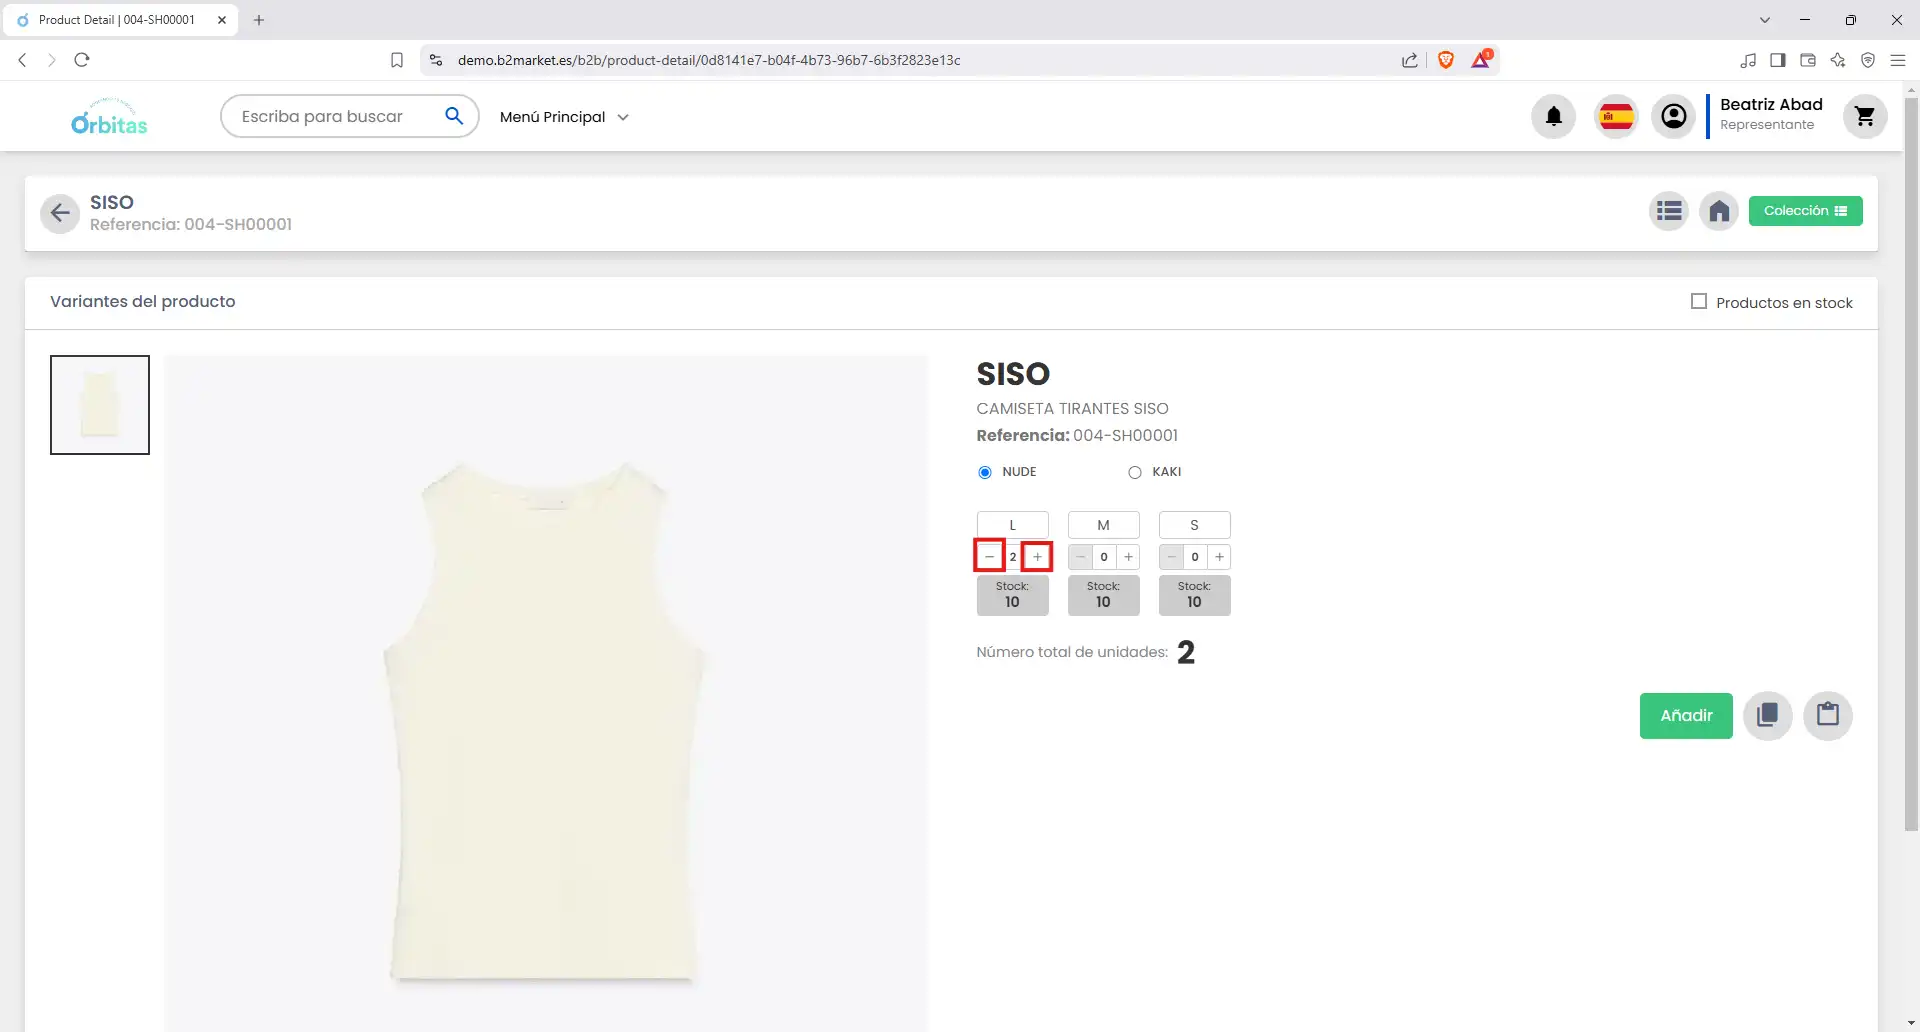Expand the Menú Principal dropdown
This screenshot has width=1920, height=1032.
point(564,117)
